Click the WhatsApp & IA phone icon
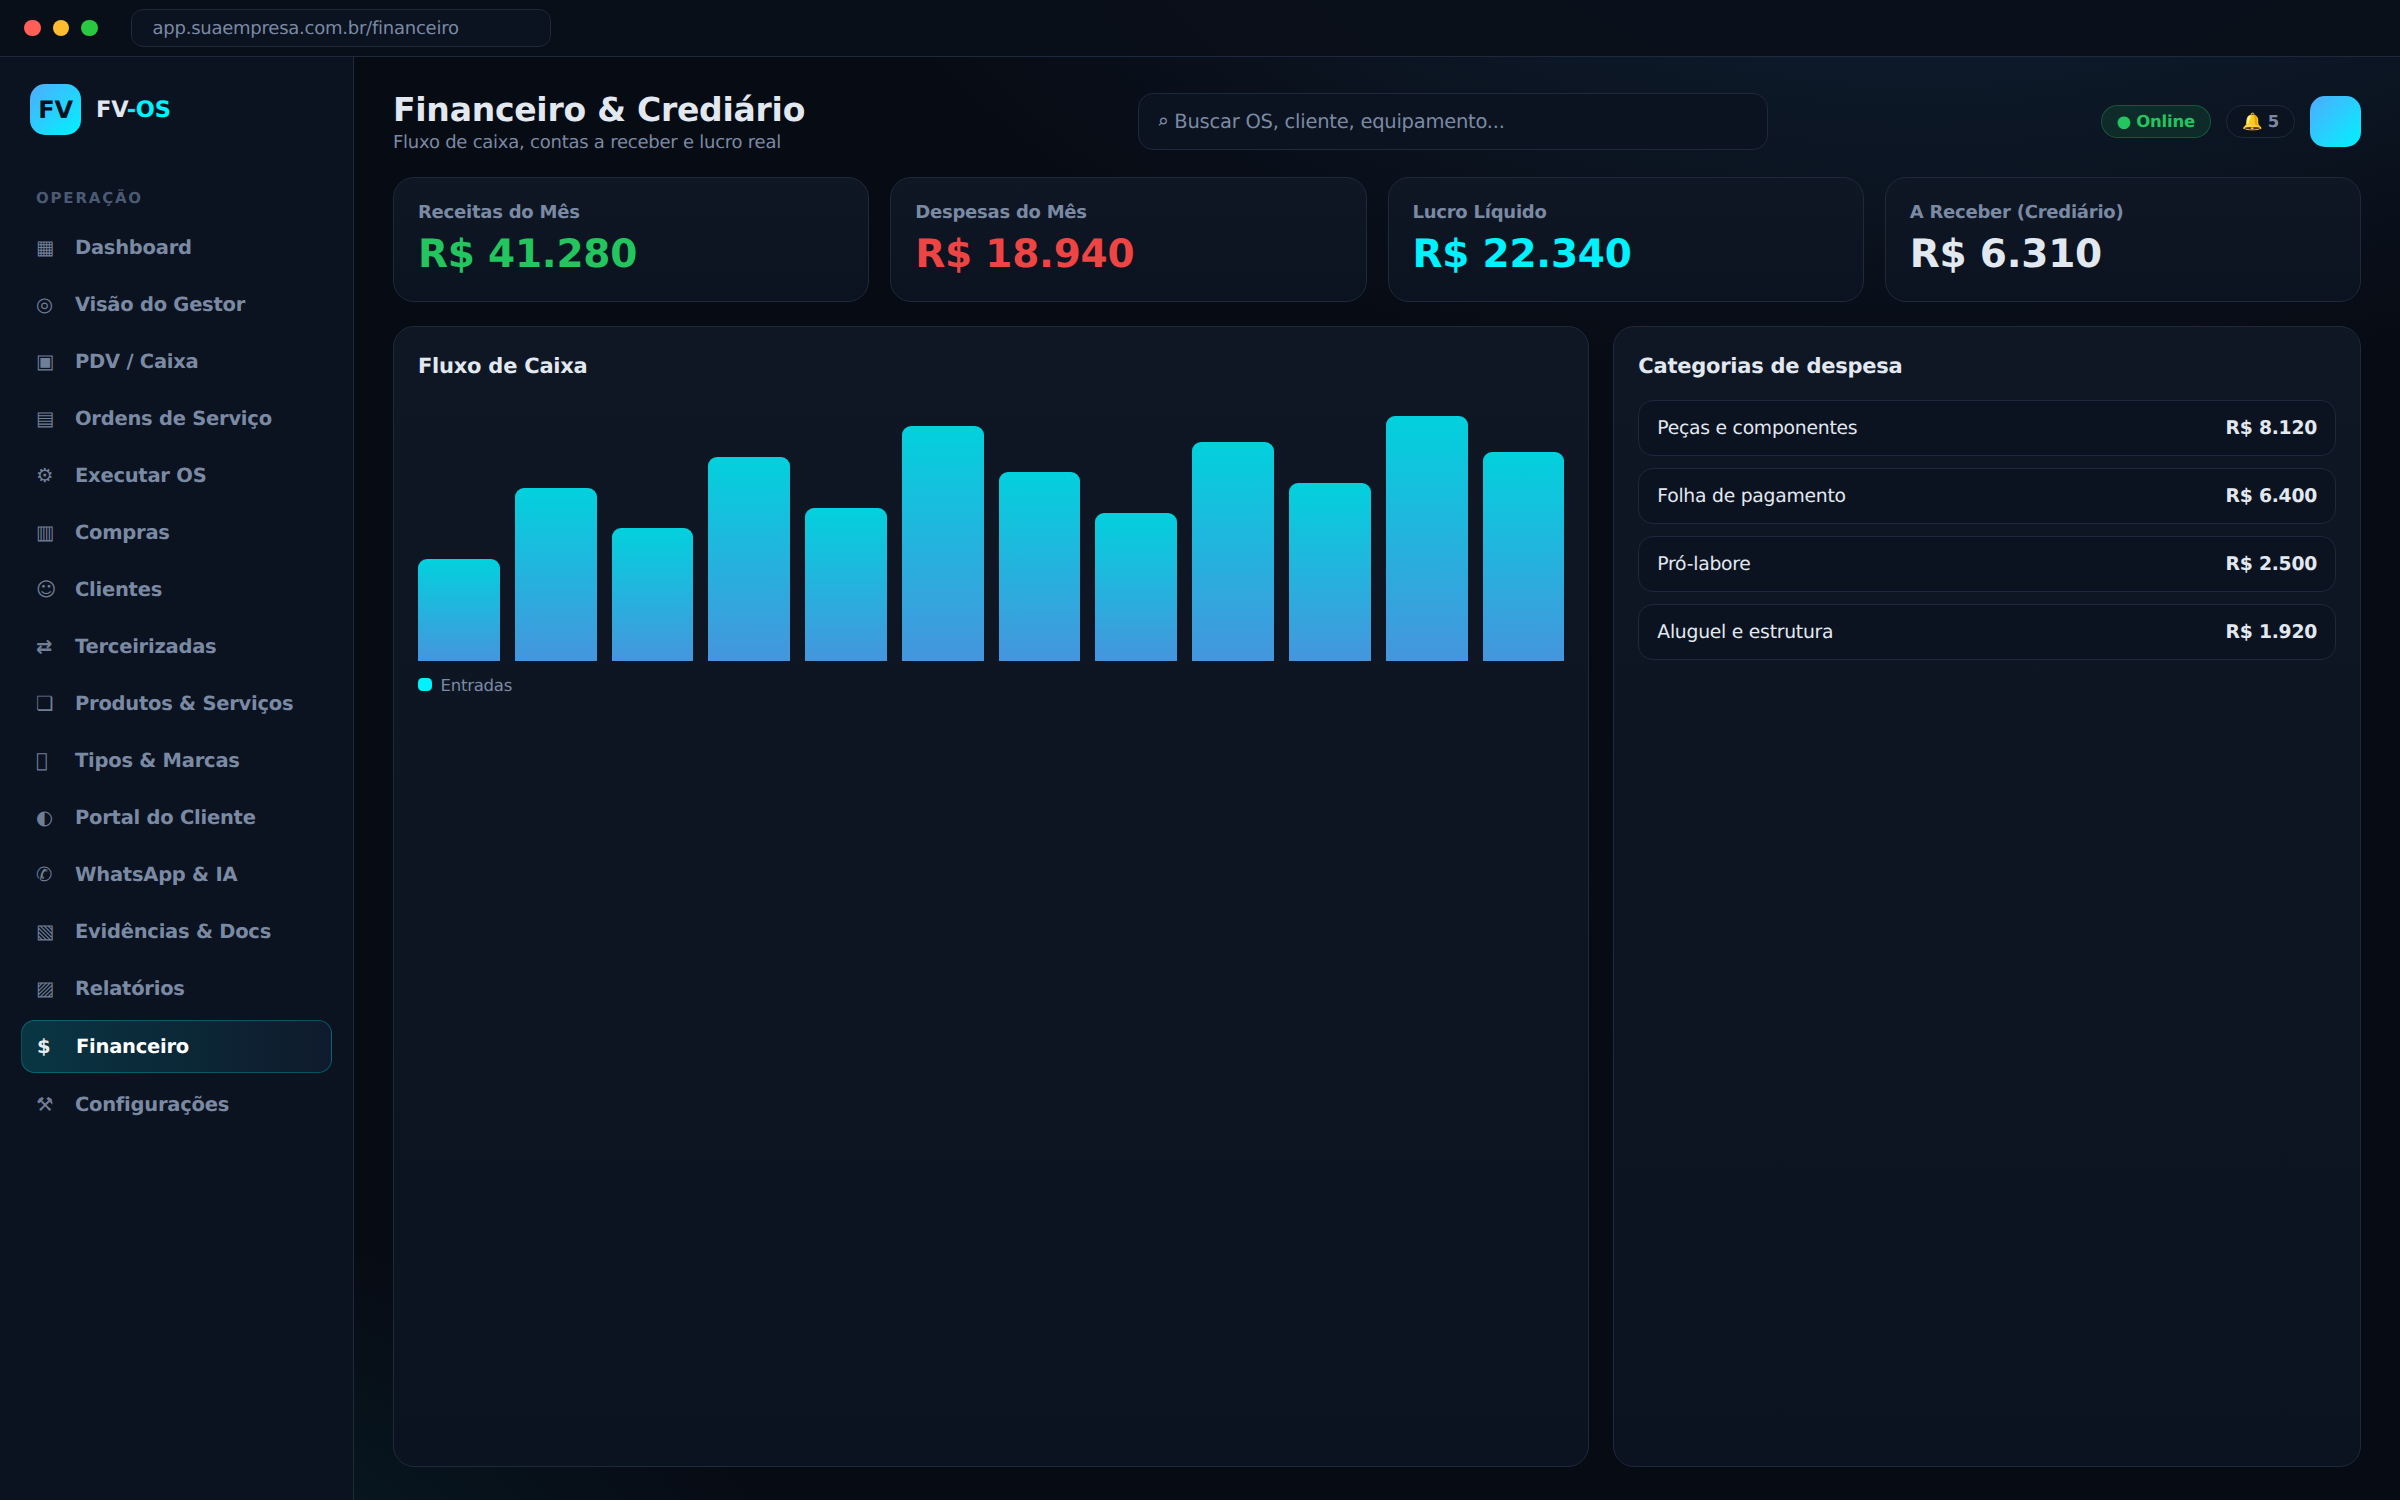 (45, 874)
